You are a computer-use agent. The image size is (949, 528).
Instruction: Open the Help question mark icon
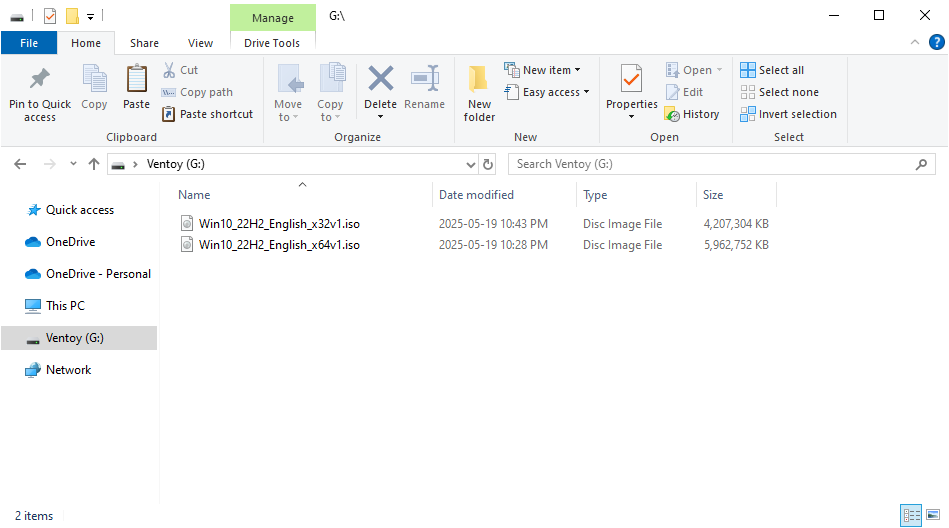point(936,42)
